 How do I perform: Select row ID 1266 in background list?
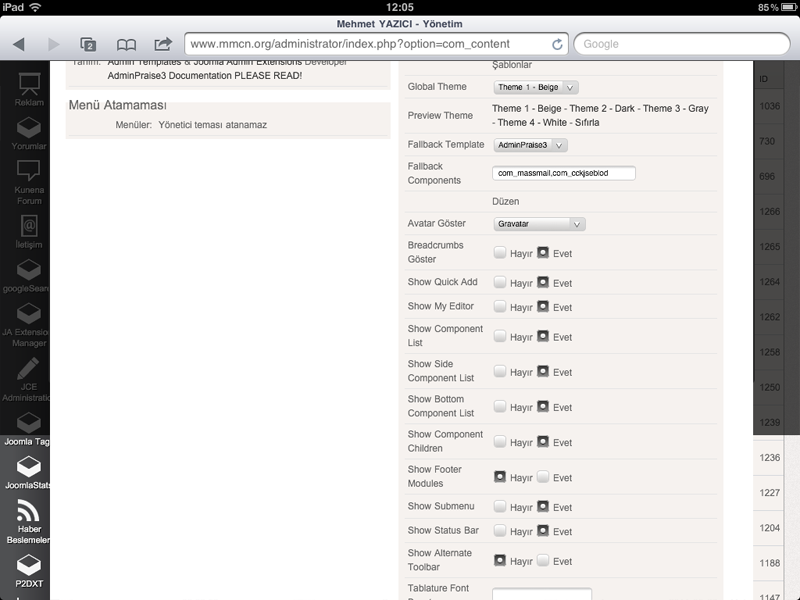pyautogui.click(x=769, y=212)
